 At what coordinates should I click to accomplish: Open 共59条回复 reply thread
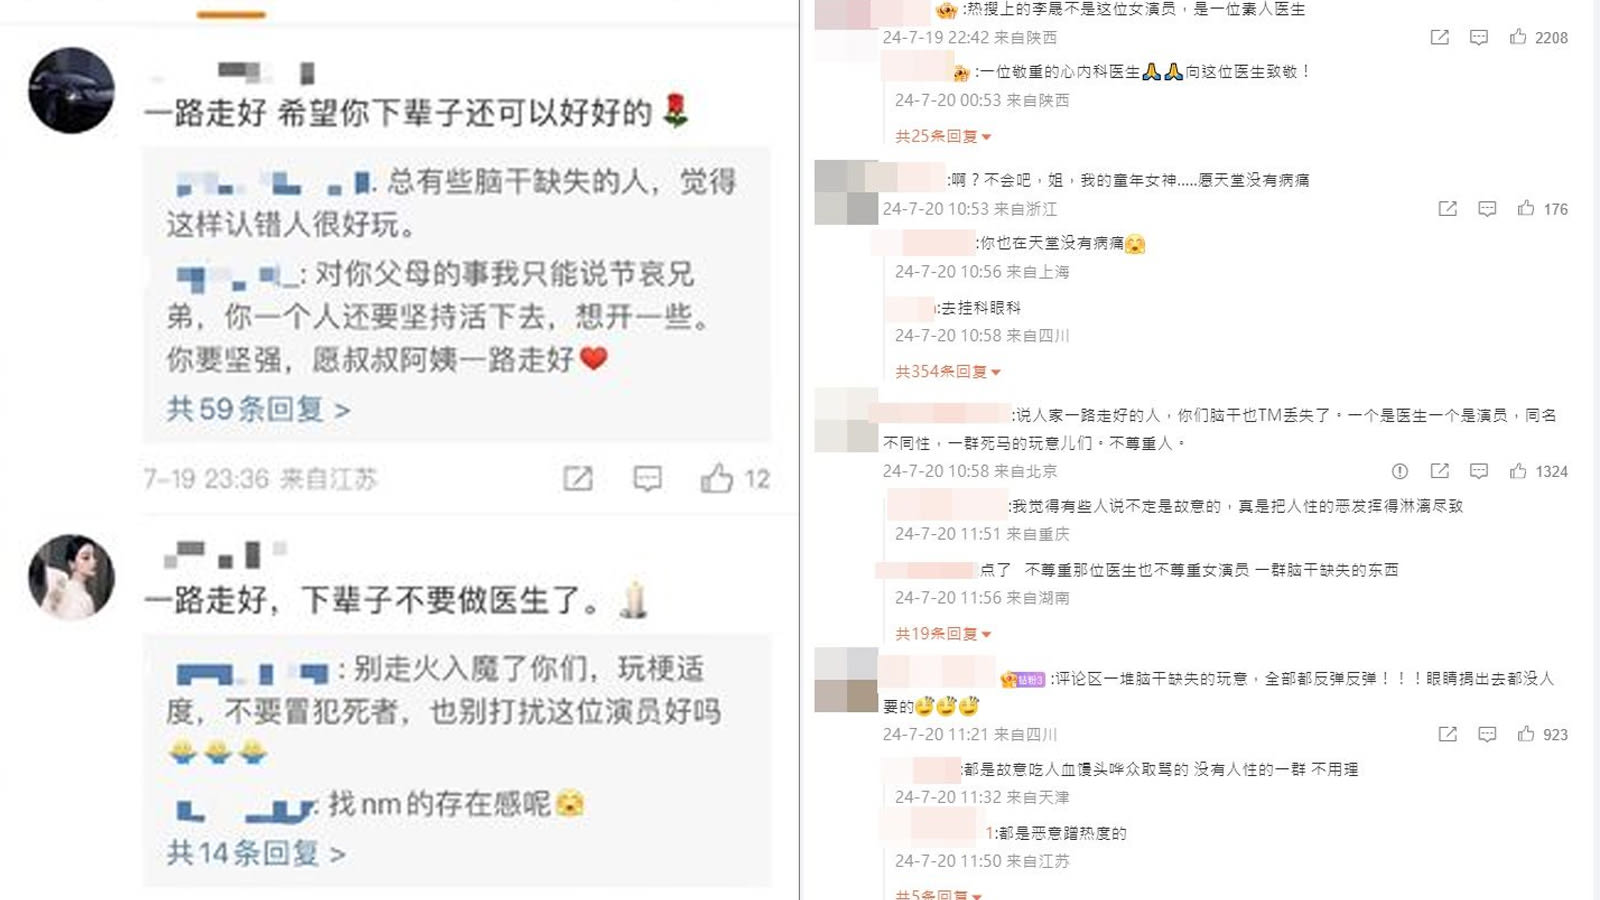258,409
